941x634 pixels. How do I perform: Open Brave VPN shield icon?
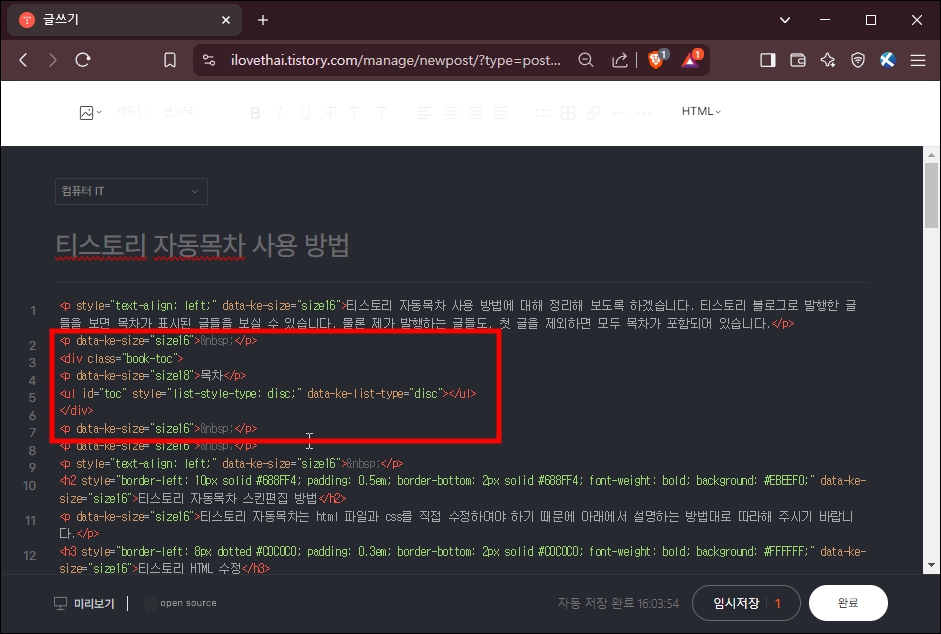(858, 60)
